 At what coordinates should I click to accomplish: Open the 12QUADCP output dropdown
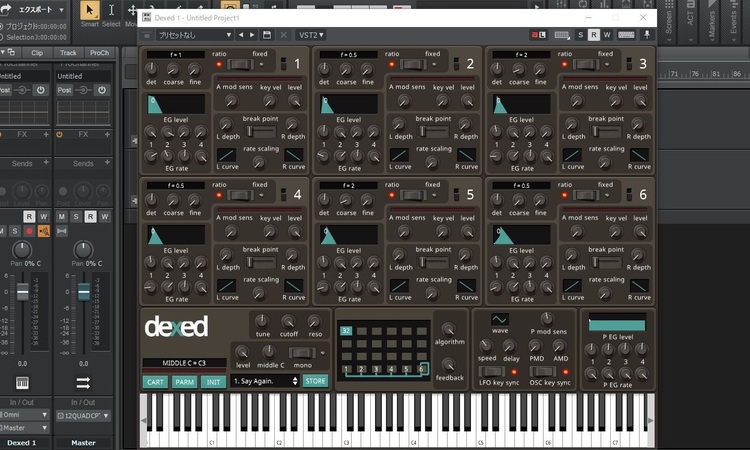pos(83,416)
